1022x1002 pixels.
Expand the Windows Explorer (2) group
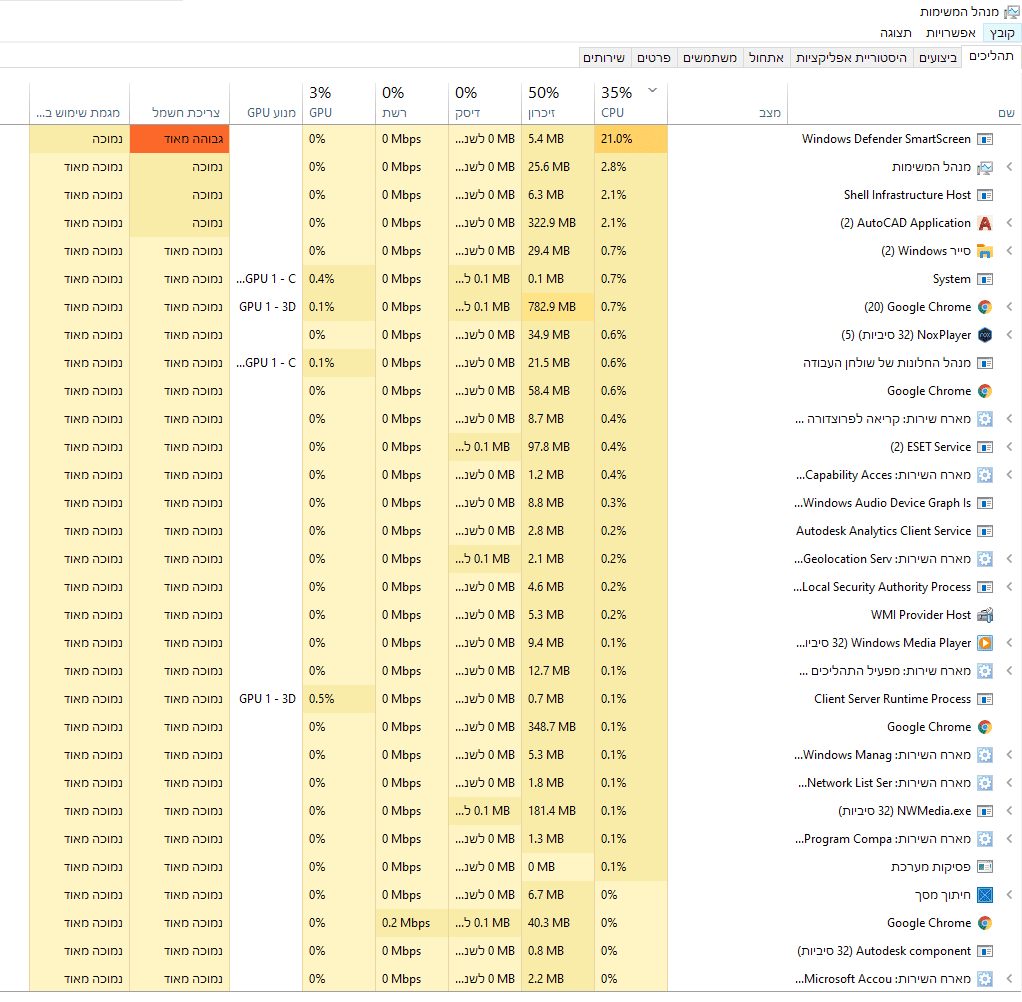tap(1009, 251)
